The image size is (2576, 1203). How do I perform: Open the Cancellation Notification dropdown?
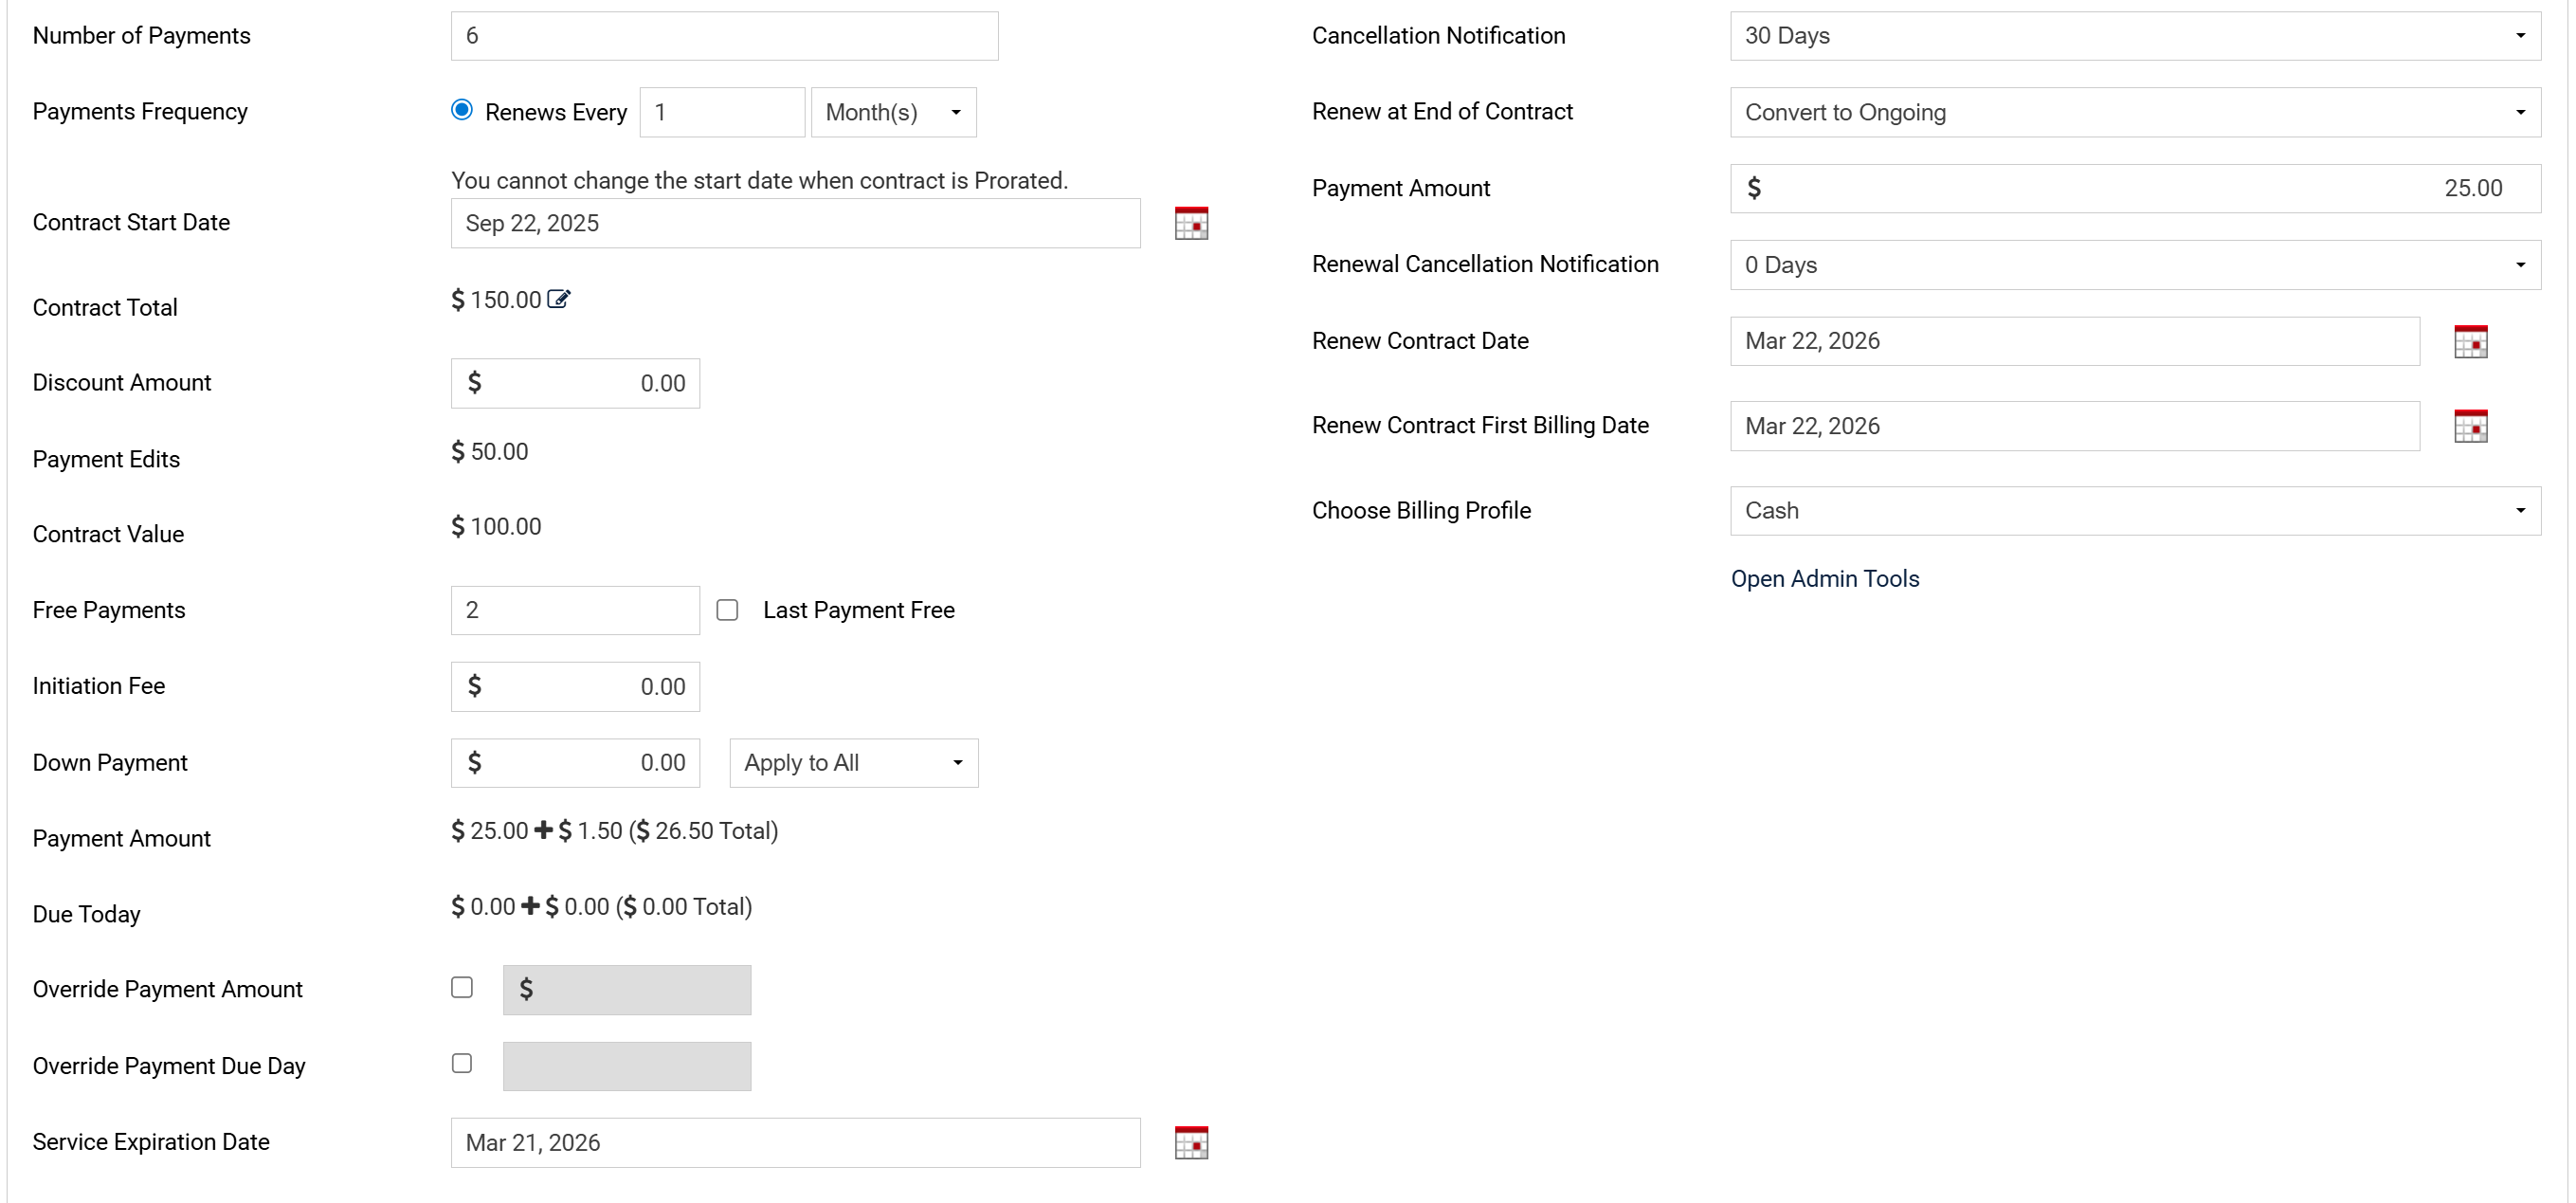click(2134, 36)
